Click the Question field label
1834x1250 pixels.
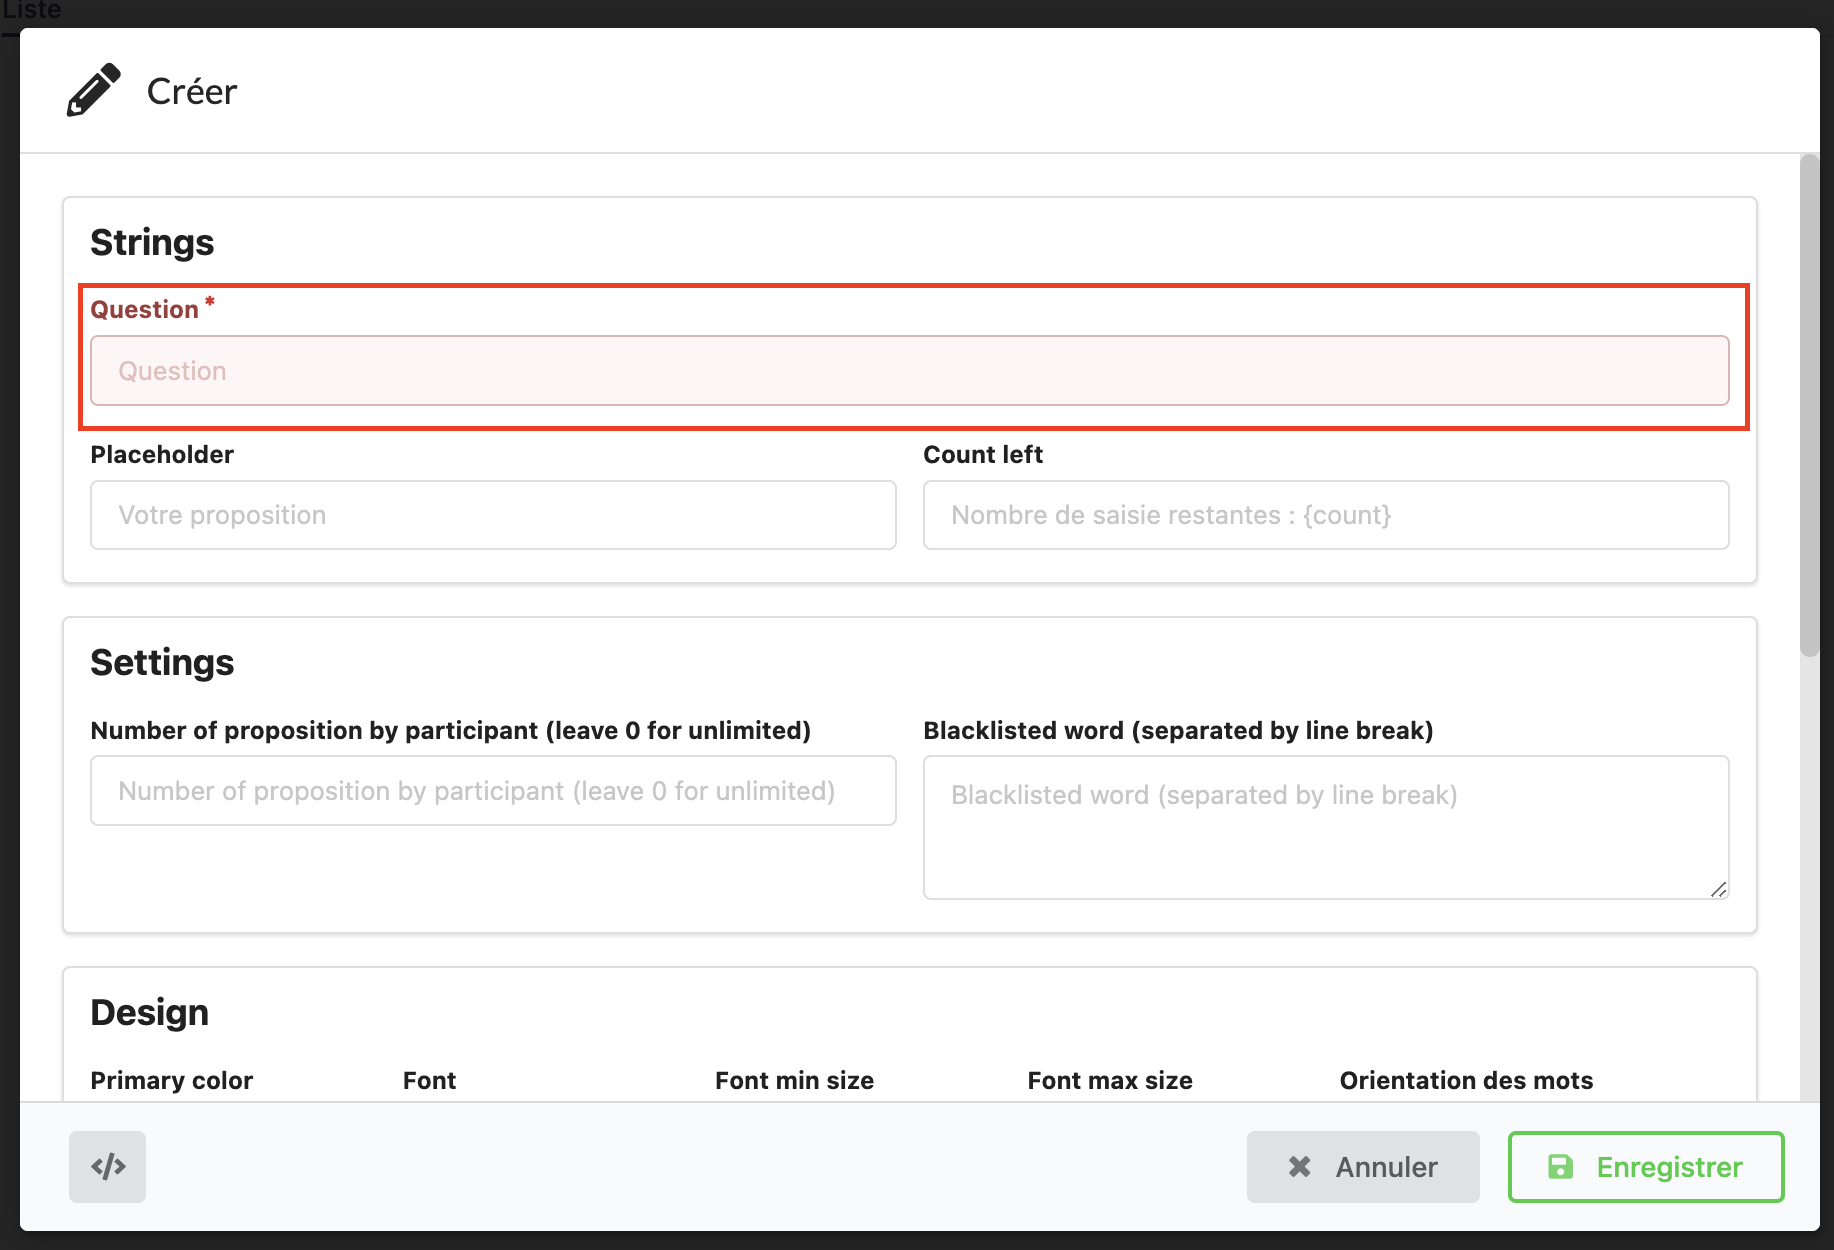tap(145, 310)
